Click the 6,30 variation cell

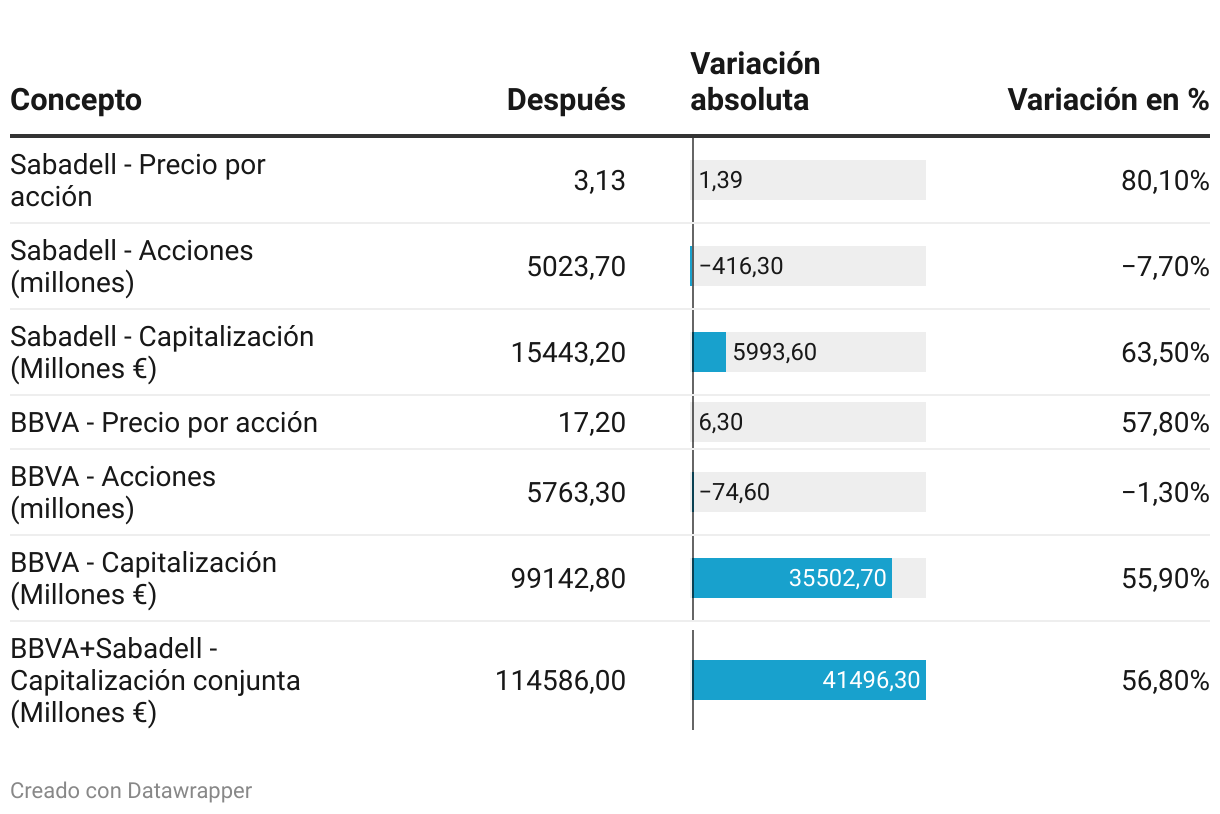809,422
